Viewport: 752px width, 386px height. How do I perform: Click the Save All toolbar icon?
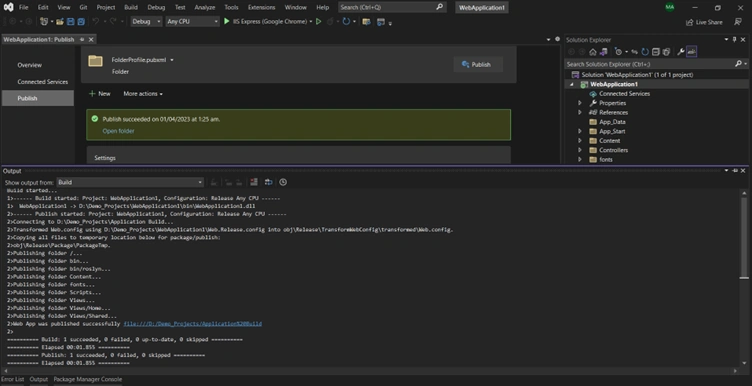[81, 22]
